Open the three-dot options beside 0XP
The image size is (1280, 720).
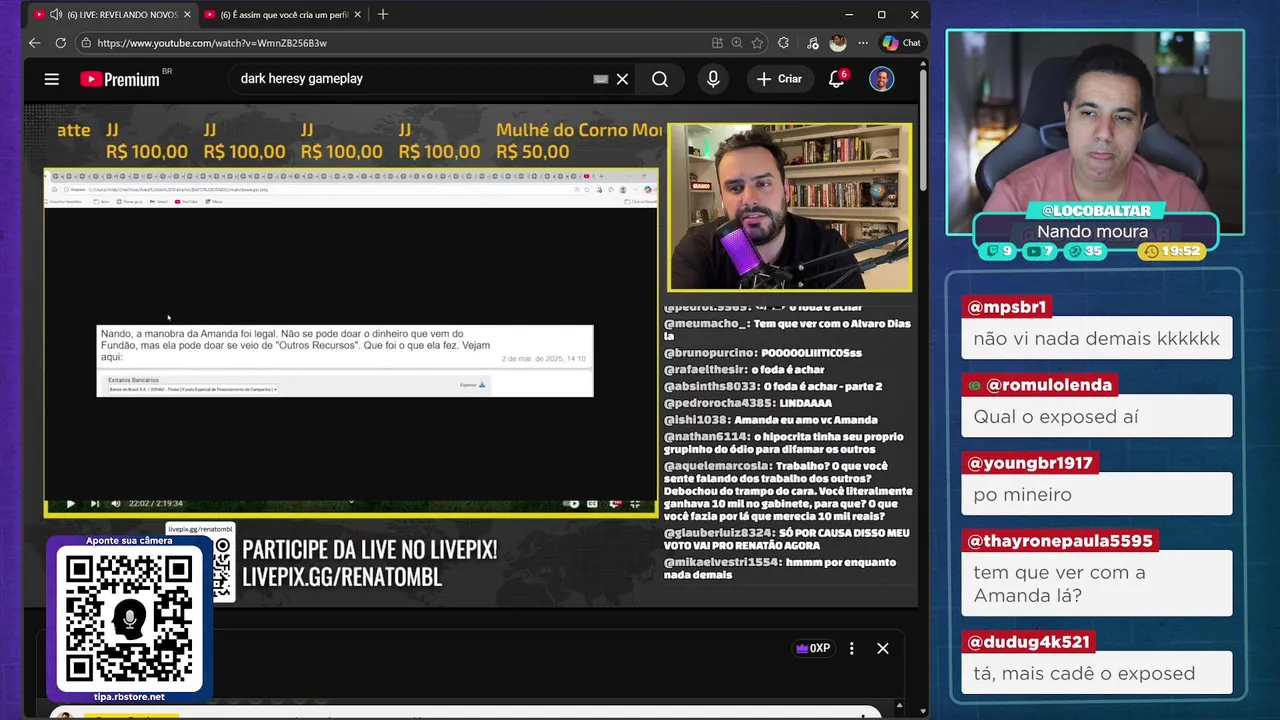point(852,648)
